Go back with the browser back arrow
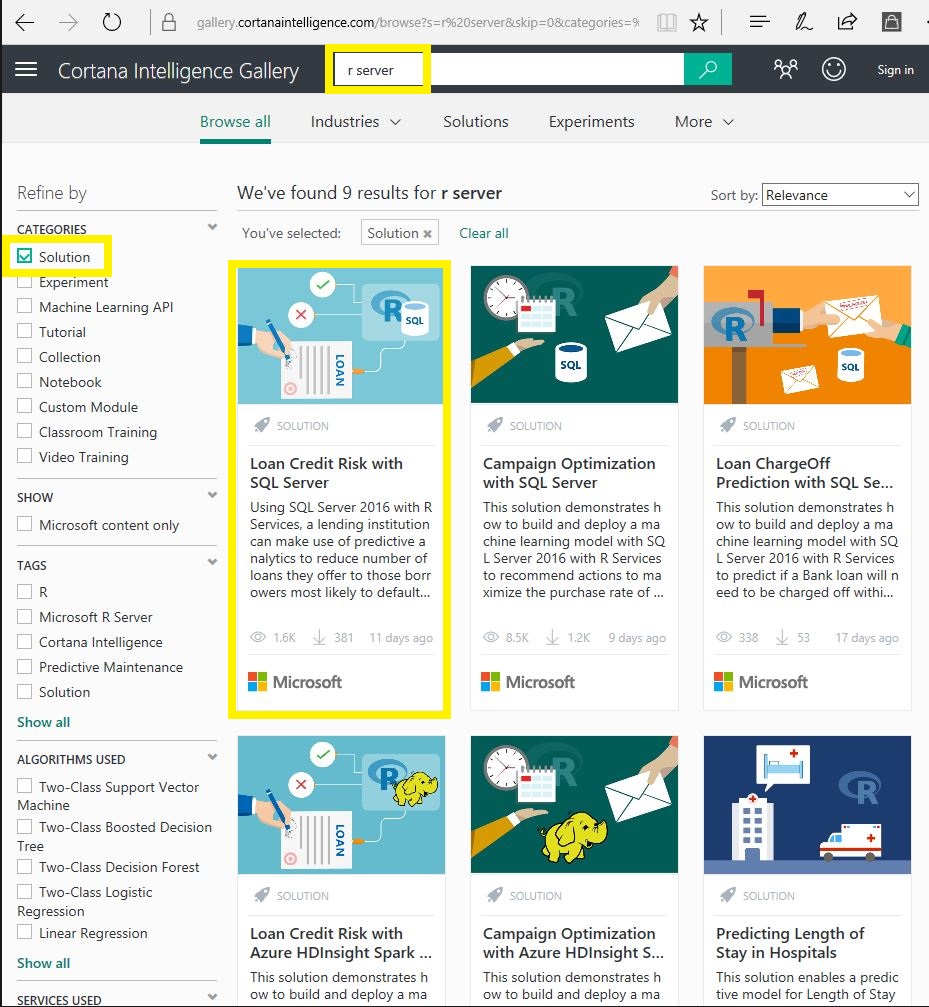 tap(24, 22)
